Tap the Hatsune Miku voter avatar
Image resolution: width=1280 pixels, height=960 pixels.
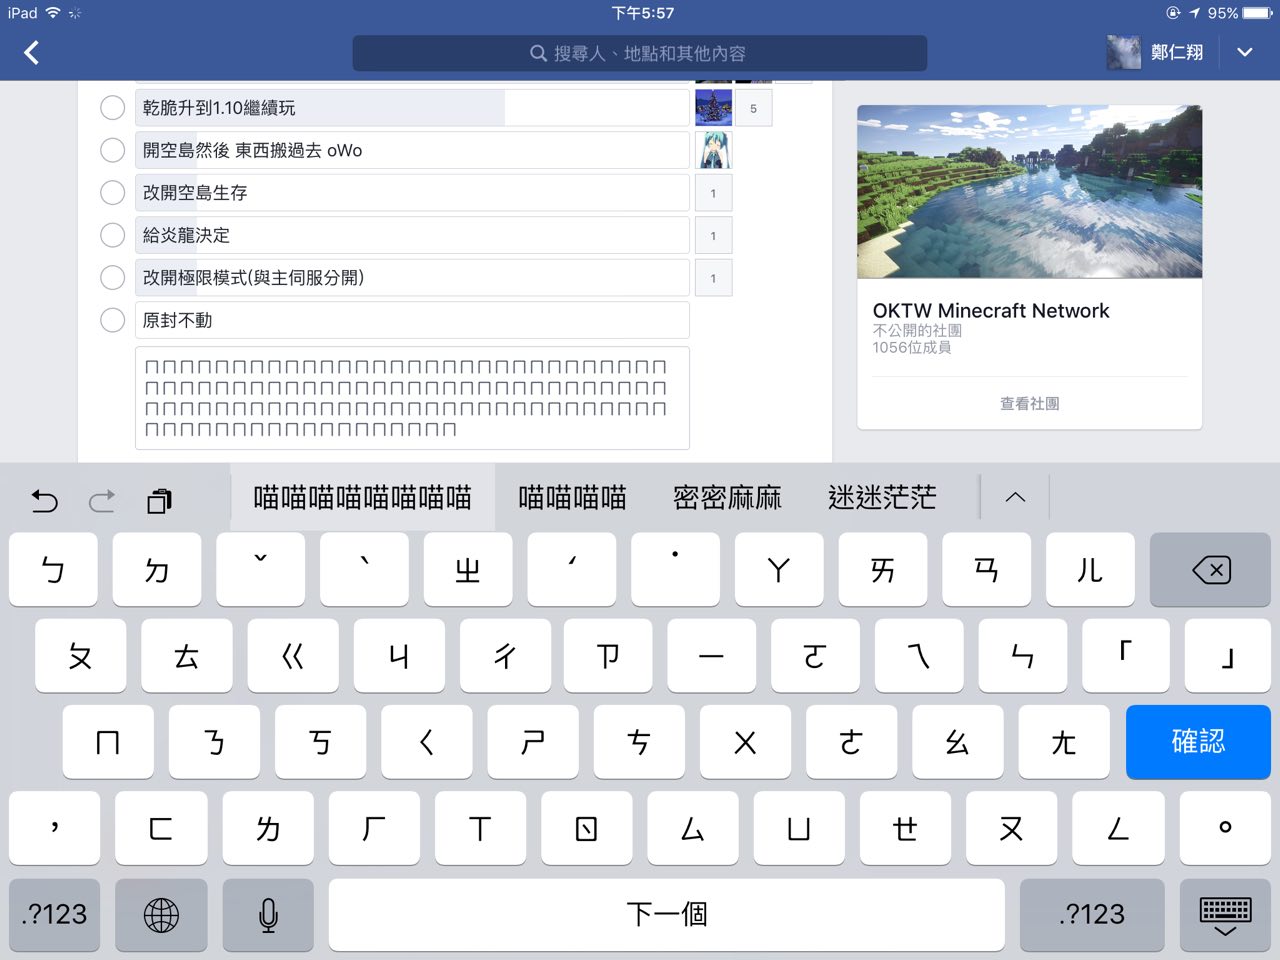(x=713, y=150)
